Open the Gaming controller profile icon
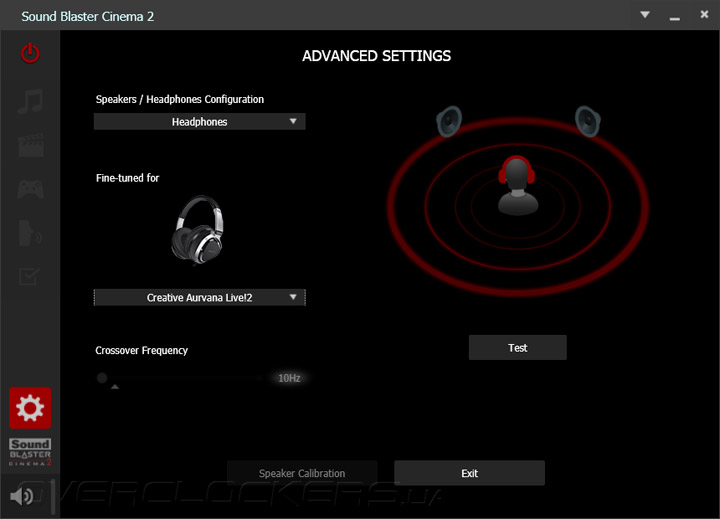 pyautogui.click(x=30, y=189)
